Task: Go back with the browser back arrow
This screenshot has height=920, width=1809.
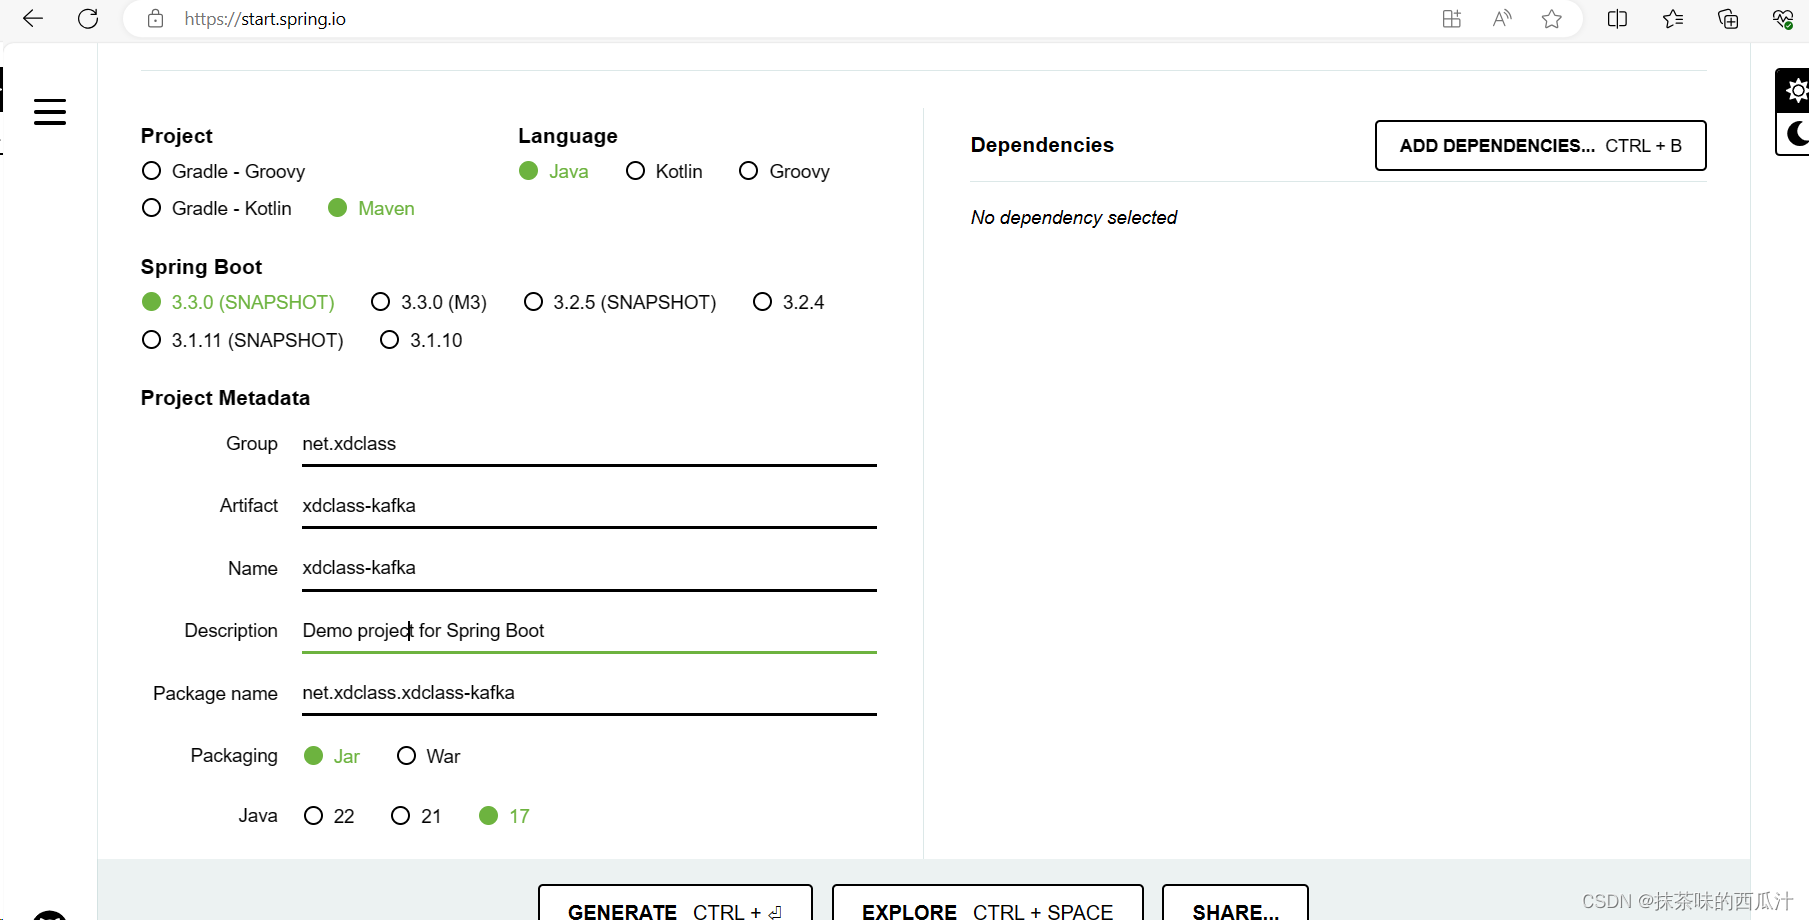Action: coord(33,19)
